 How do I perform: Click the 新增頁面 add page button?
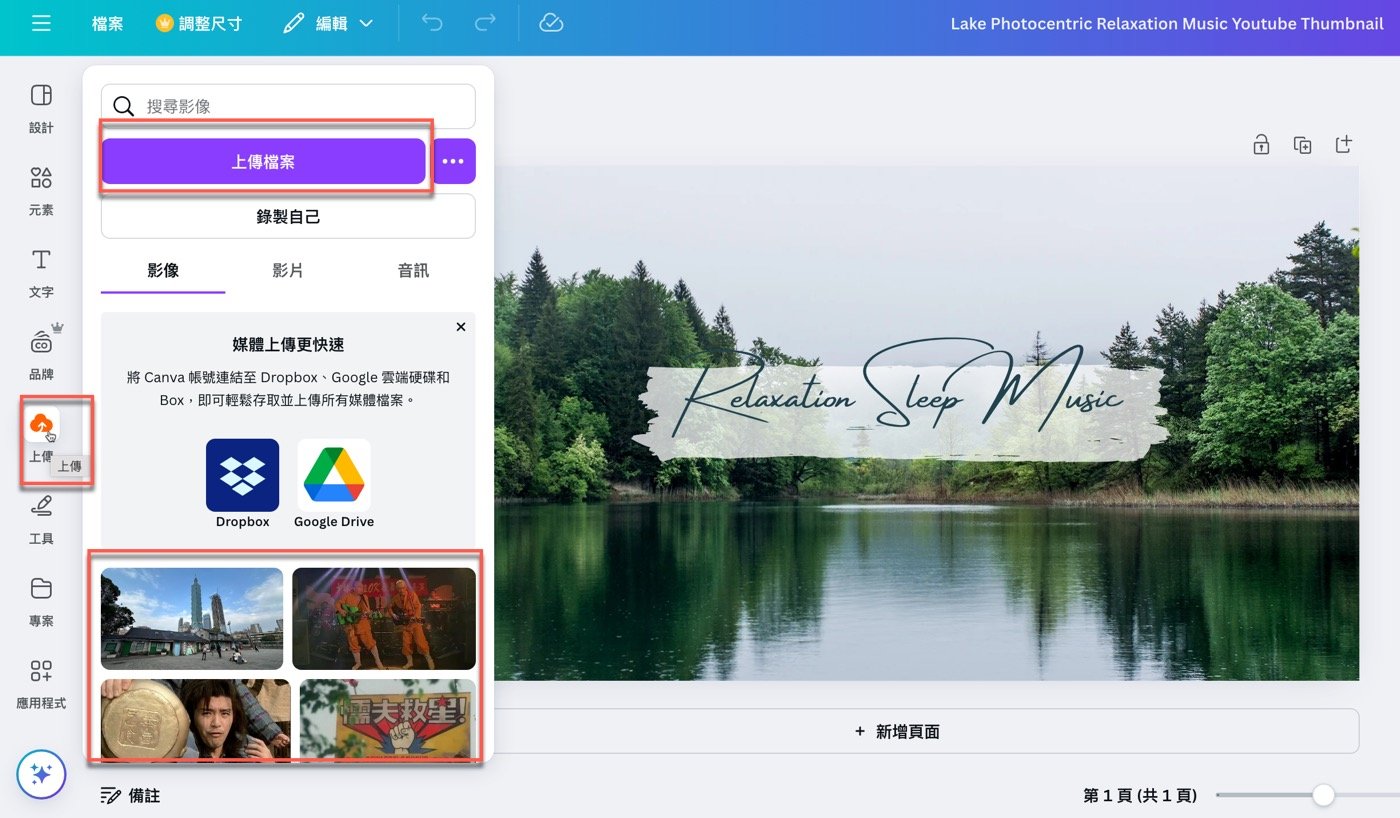tap(897, 731)
